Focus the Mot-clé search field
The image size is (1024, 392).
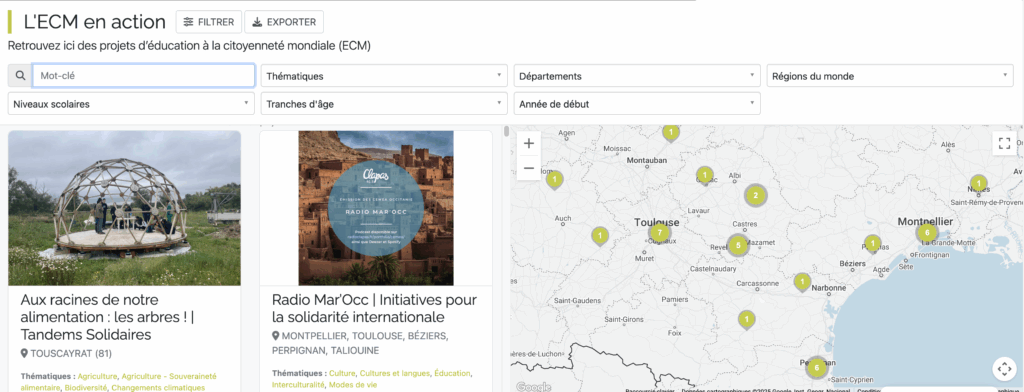(144, 76)
